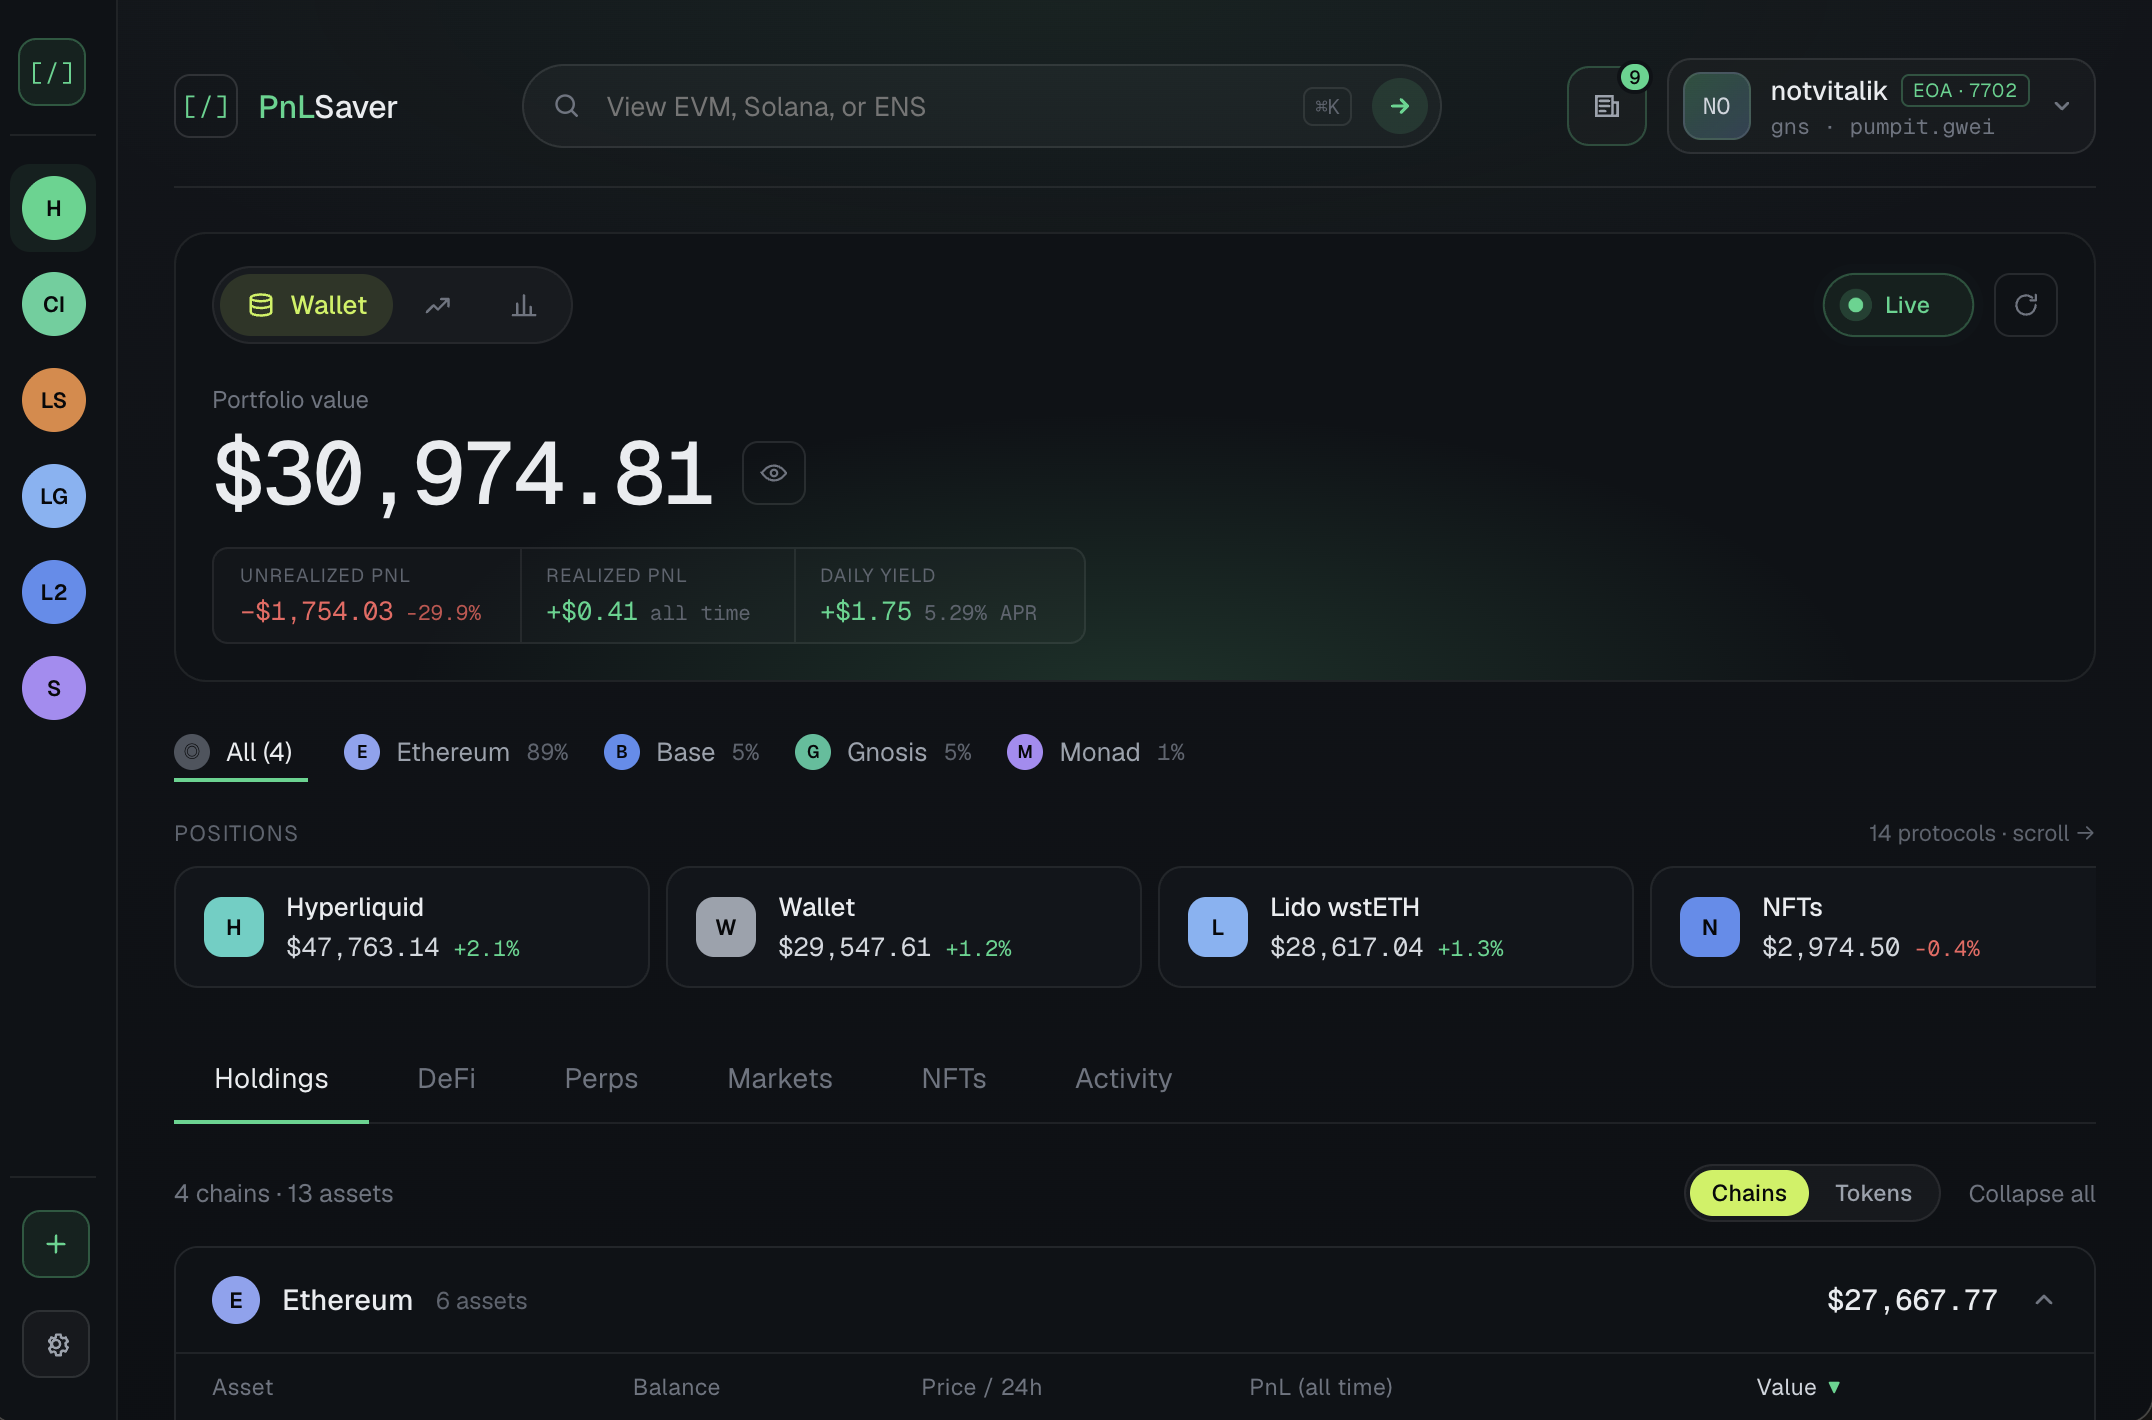Select the LS wallet avatar in sidebar
2152x1420 pixels.
54,400
